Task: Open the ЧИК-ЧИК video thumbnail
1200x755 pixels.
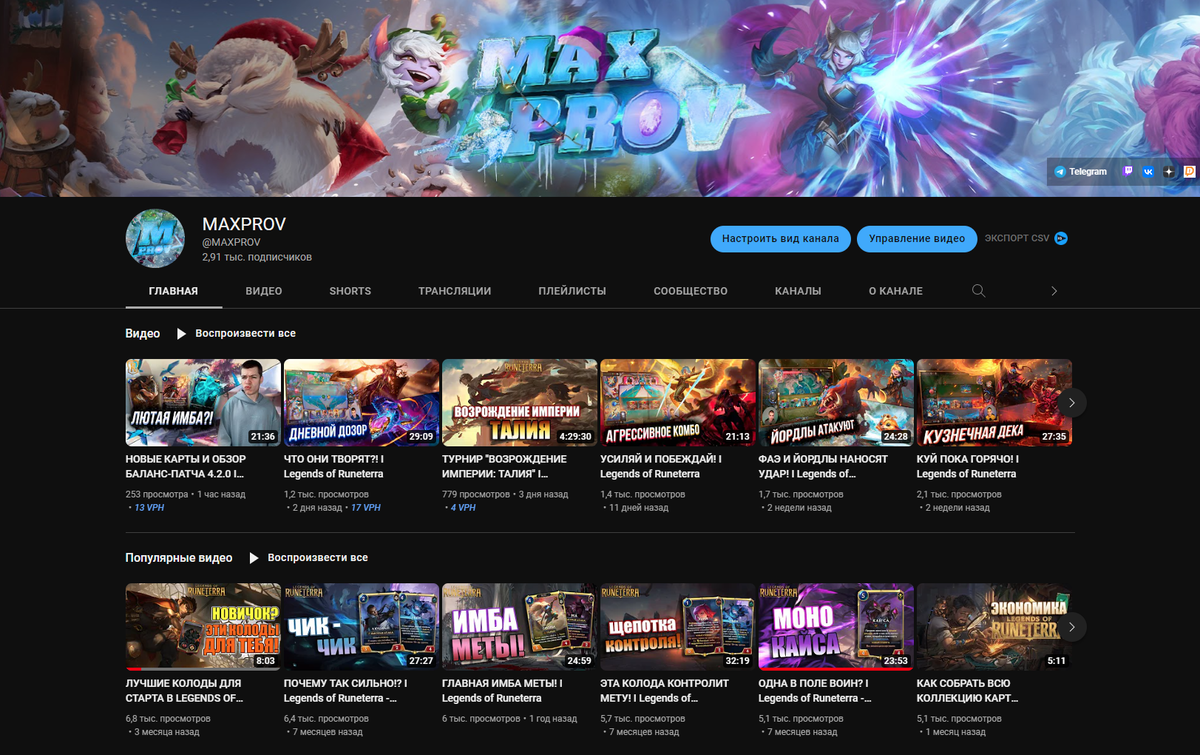Action: tap(361, 627)
